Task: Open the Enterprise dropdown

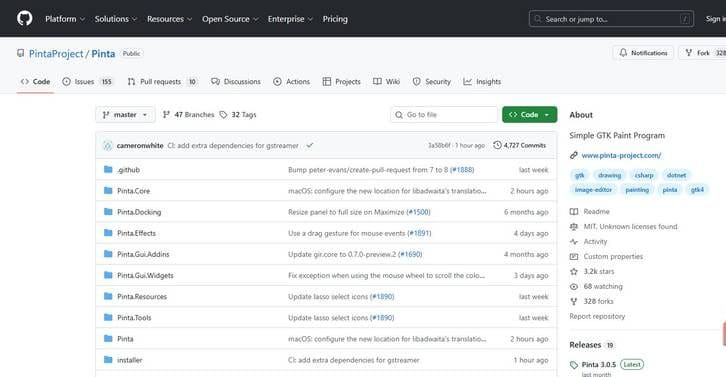Action: [x=290, y=19]
